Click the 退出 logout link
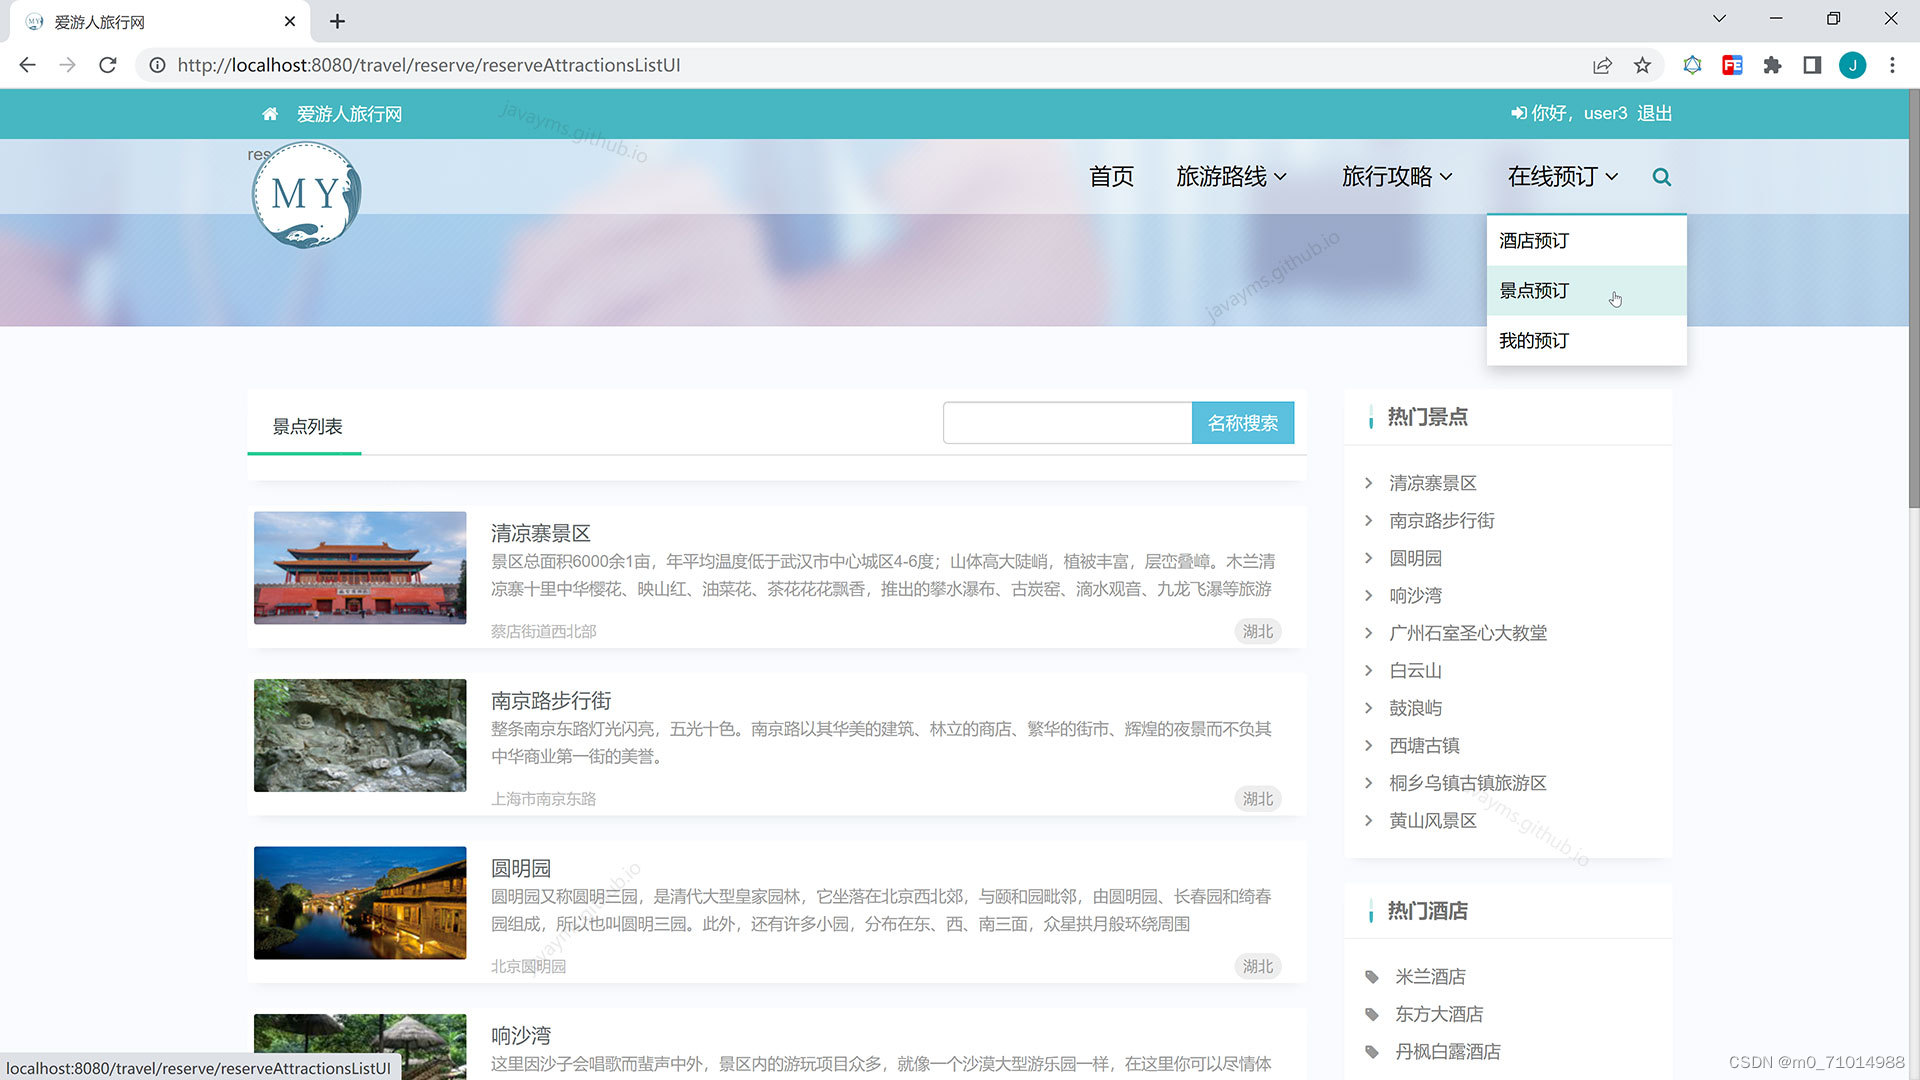 [x=1654, y=113]
